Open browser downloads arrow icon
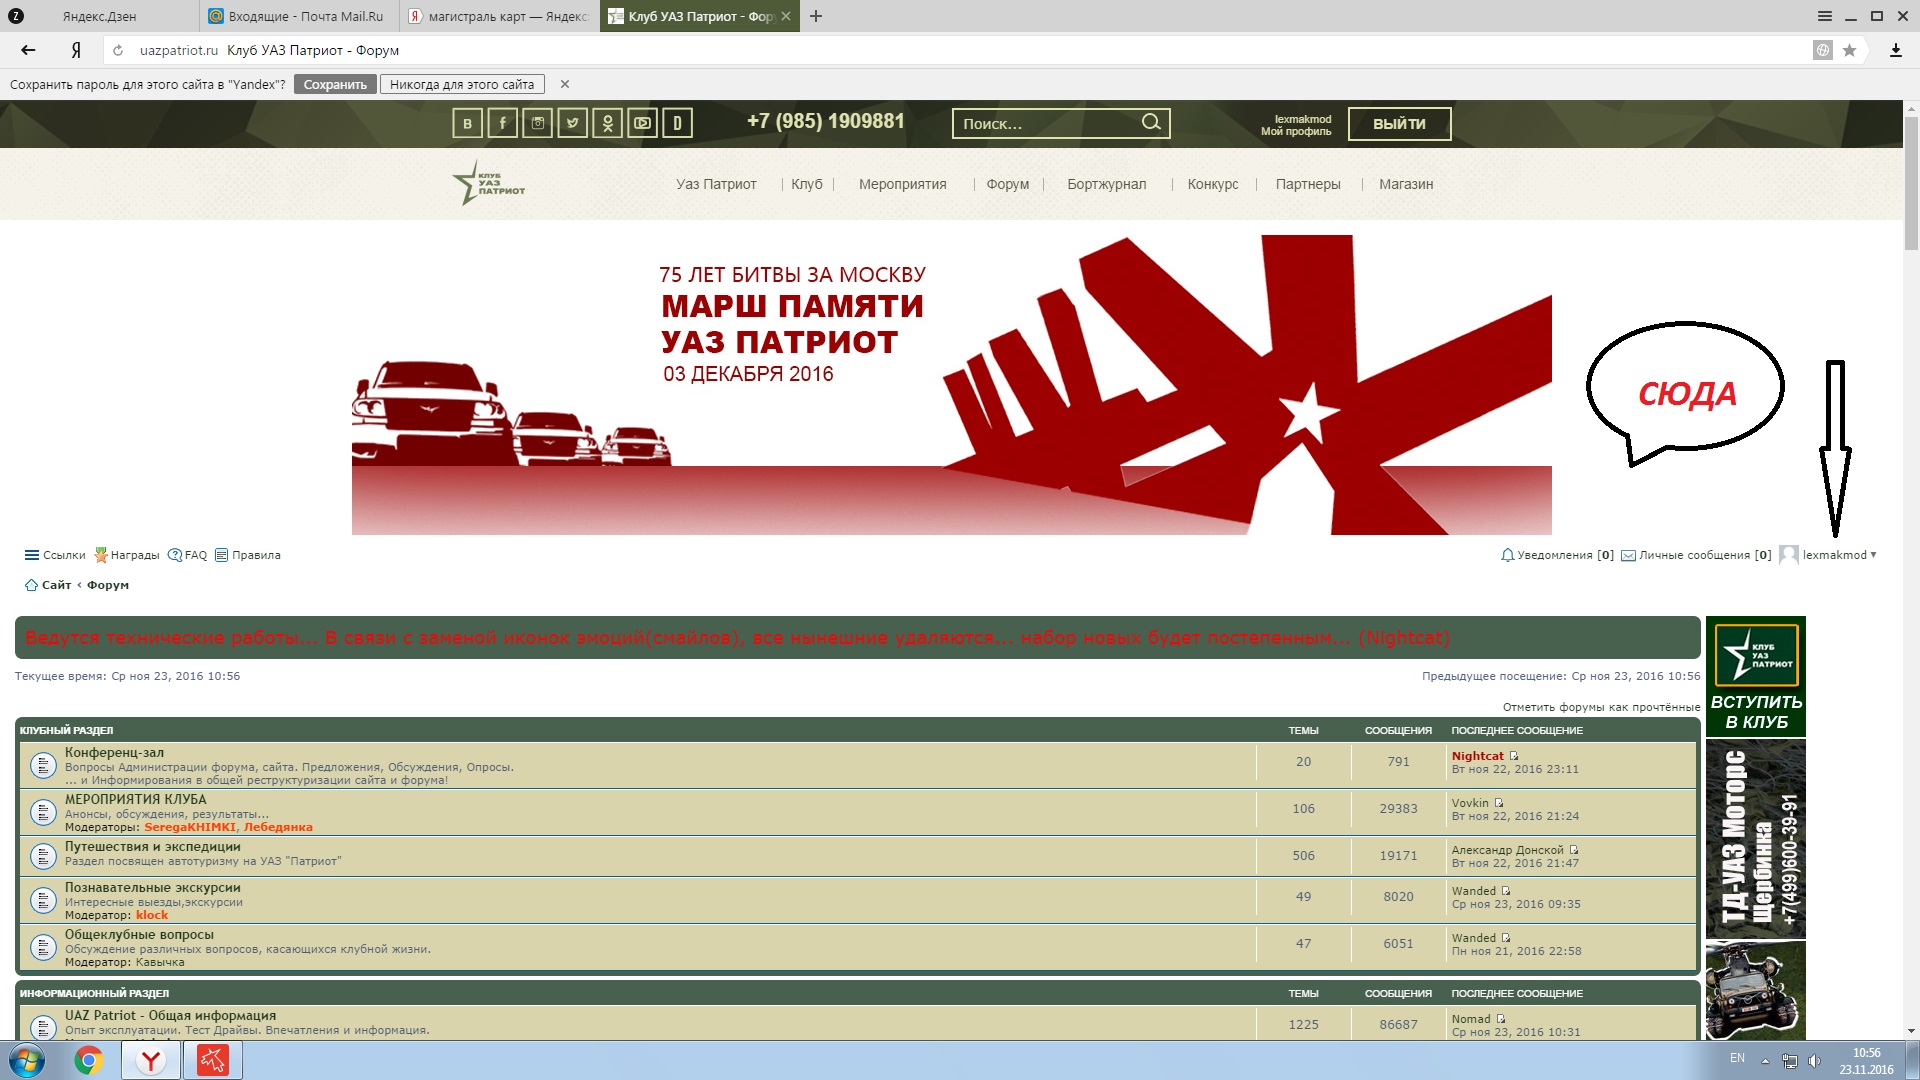1920x1080 pixels. (x=1895, y=50)
